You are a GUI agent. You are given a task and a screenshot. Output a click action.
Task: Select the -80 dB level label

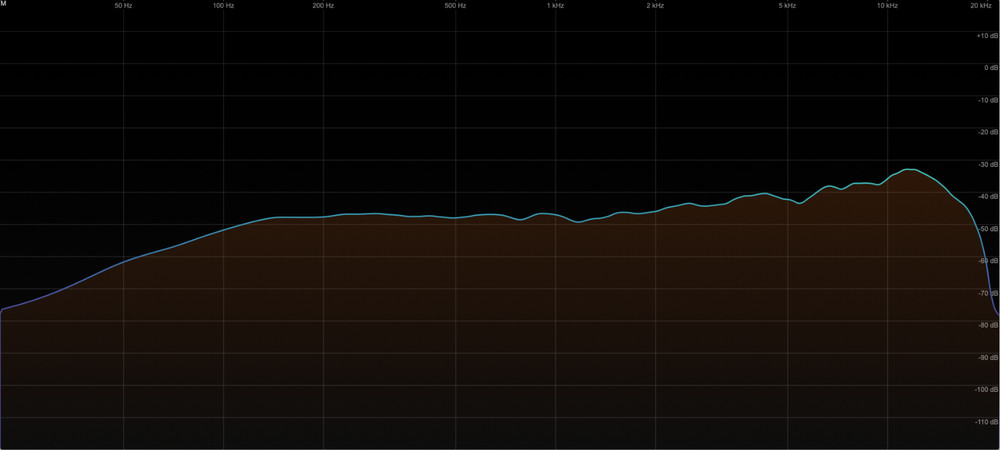tap(985, 325)
